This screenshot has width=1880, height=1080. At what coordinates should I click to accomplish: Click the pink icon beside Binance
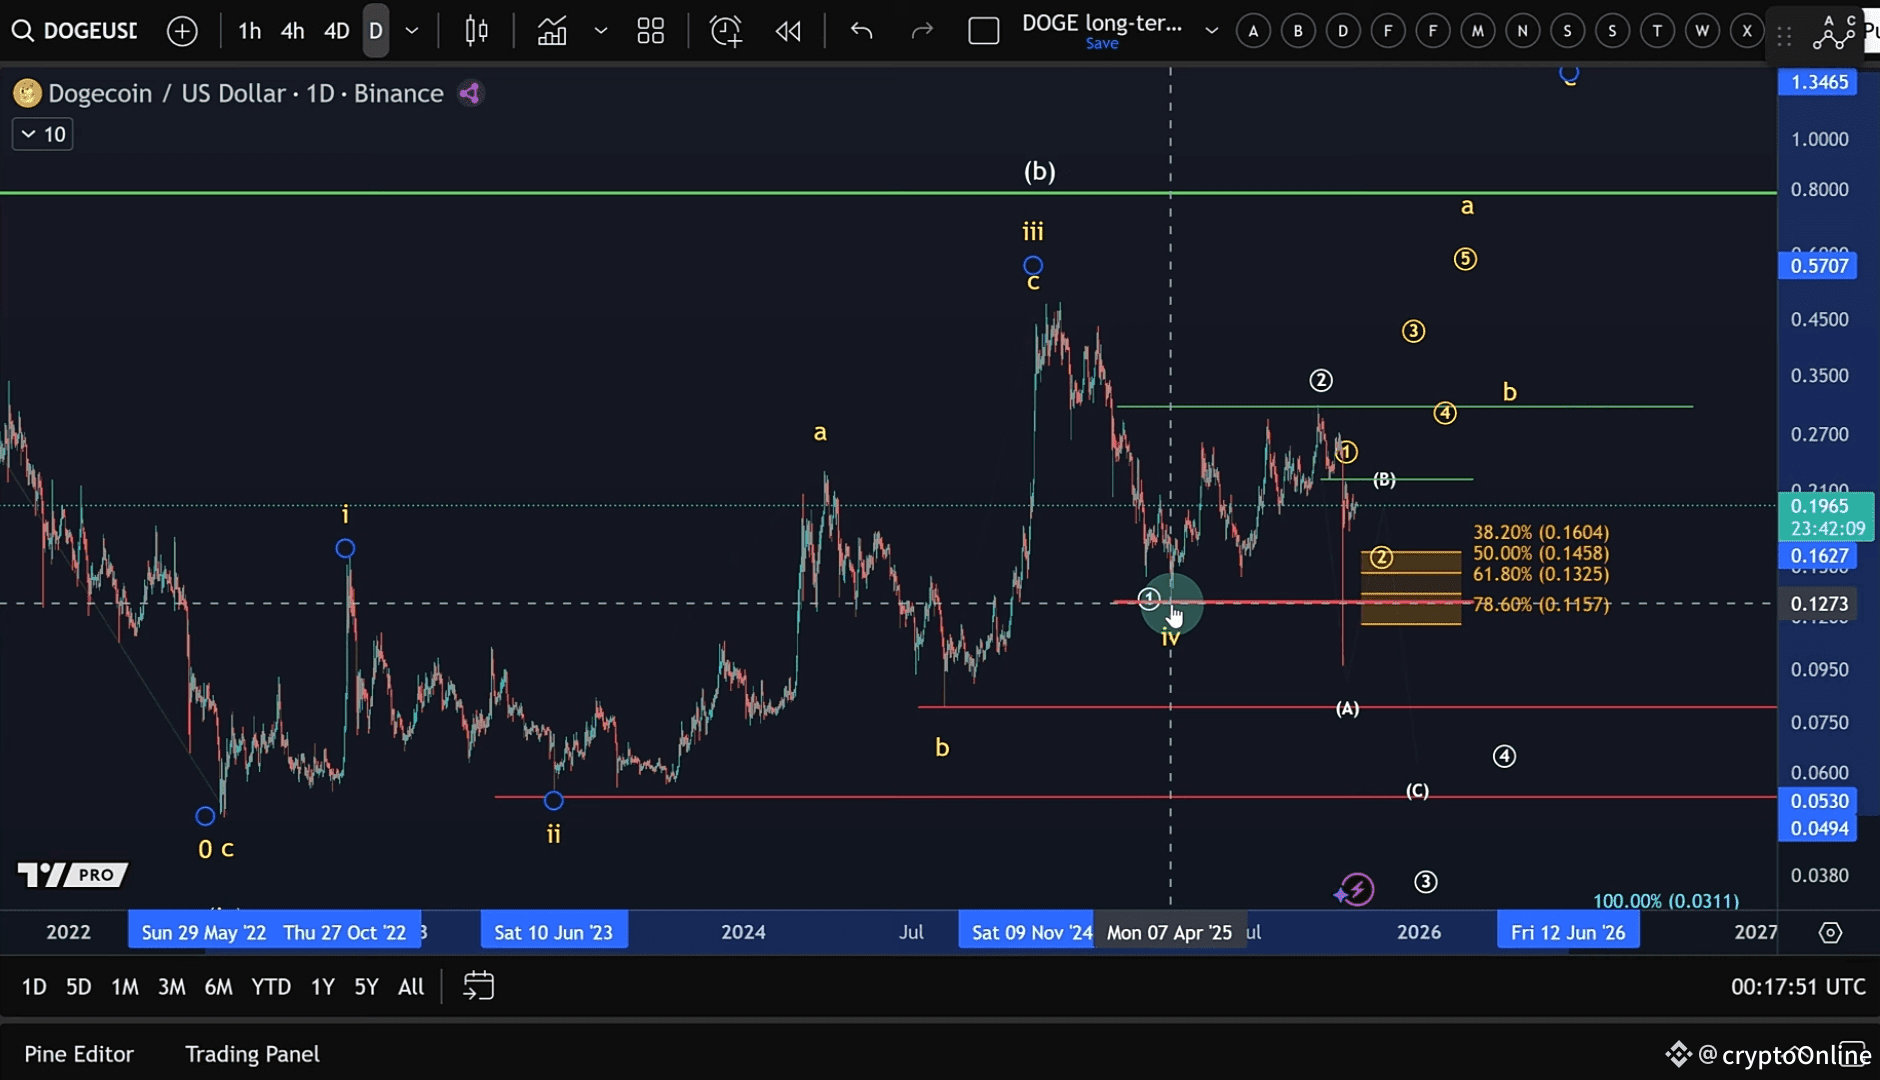coord(470,94)
